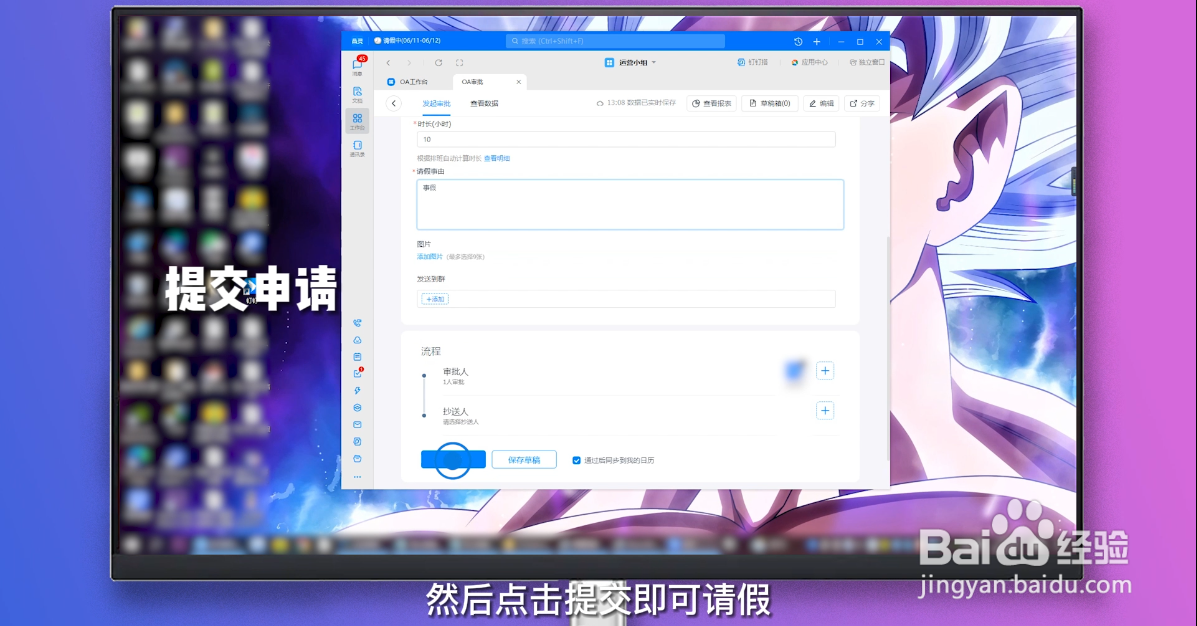
Task: Click the profile avatar in title bar
Action: click(x=357, y=41)
